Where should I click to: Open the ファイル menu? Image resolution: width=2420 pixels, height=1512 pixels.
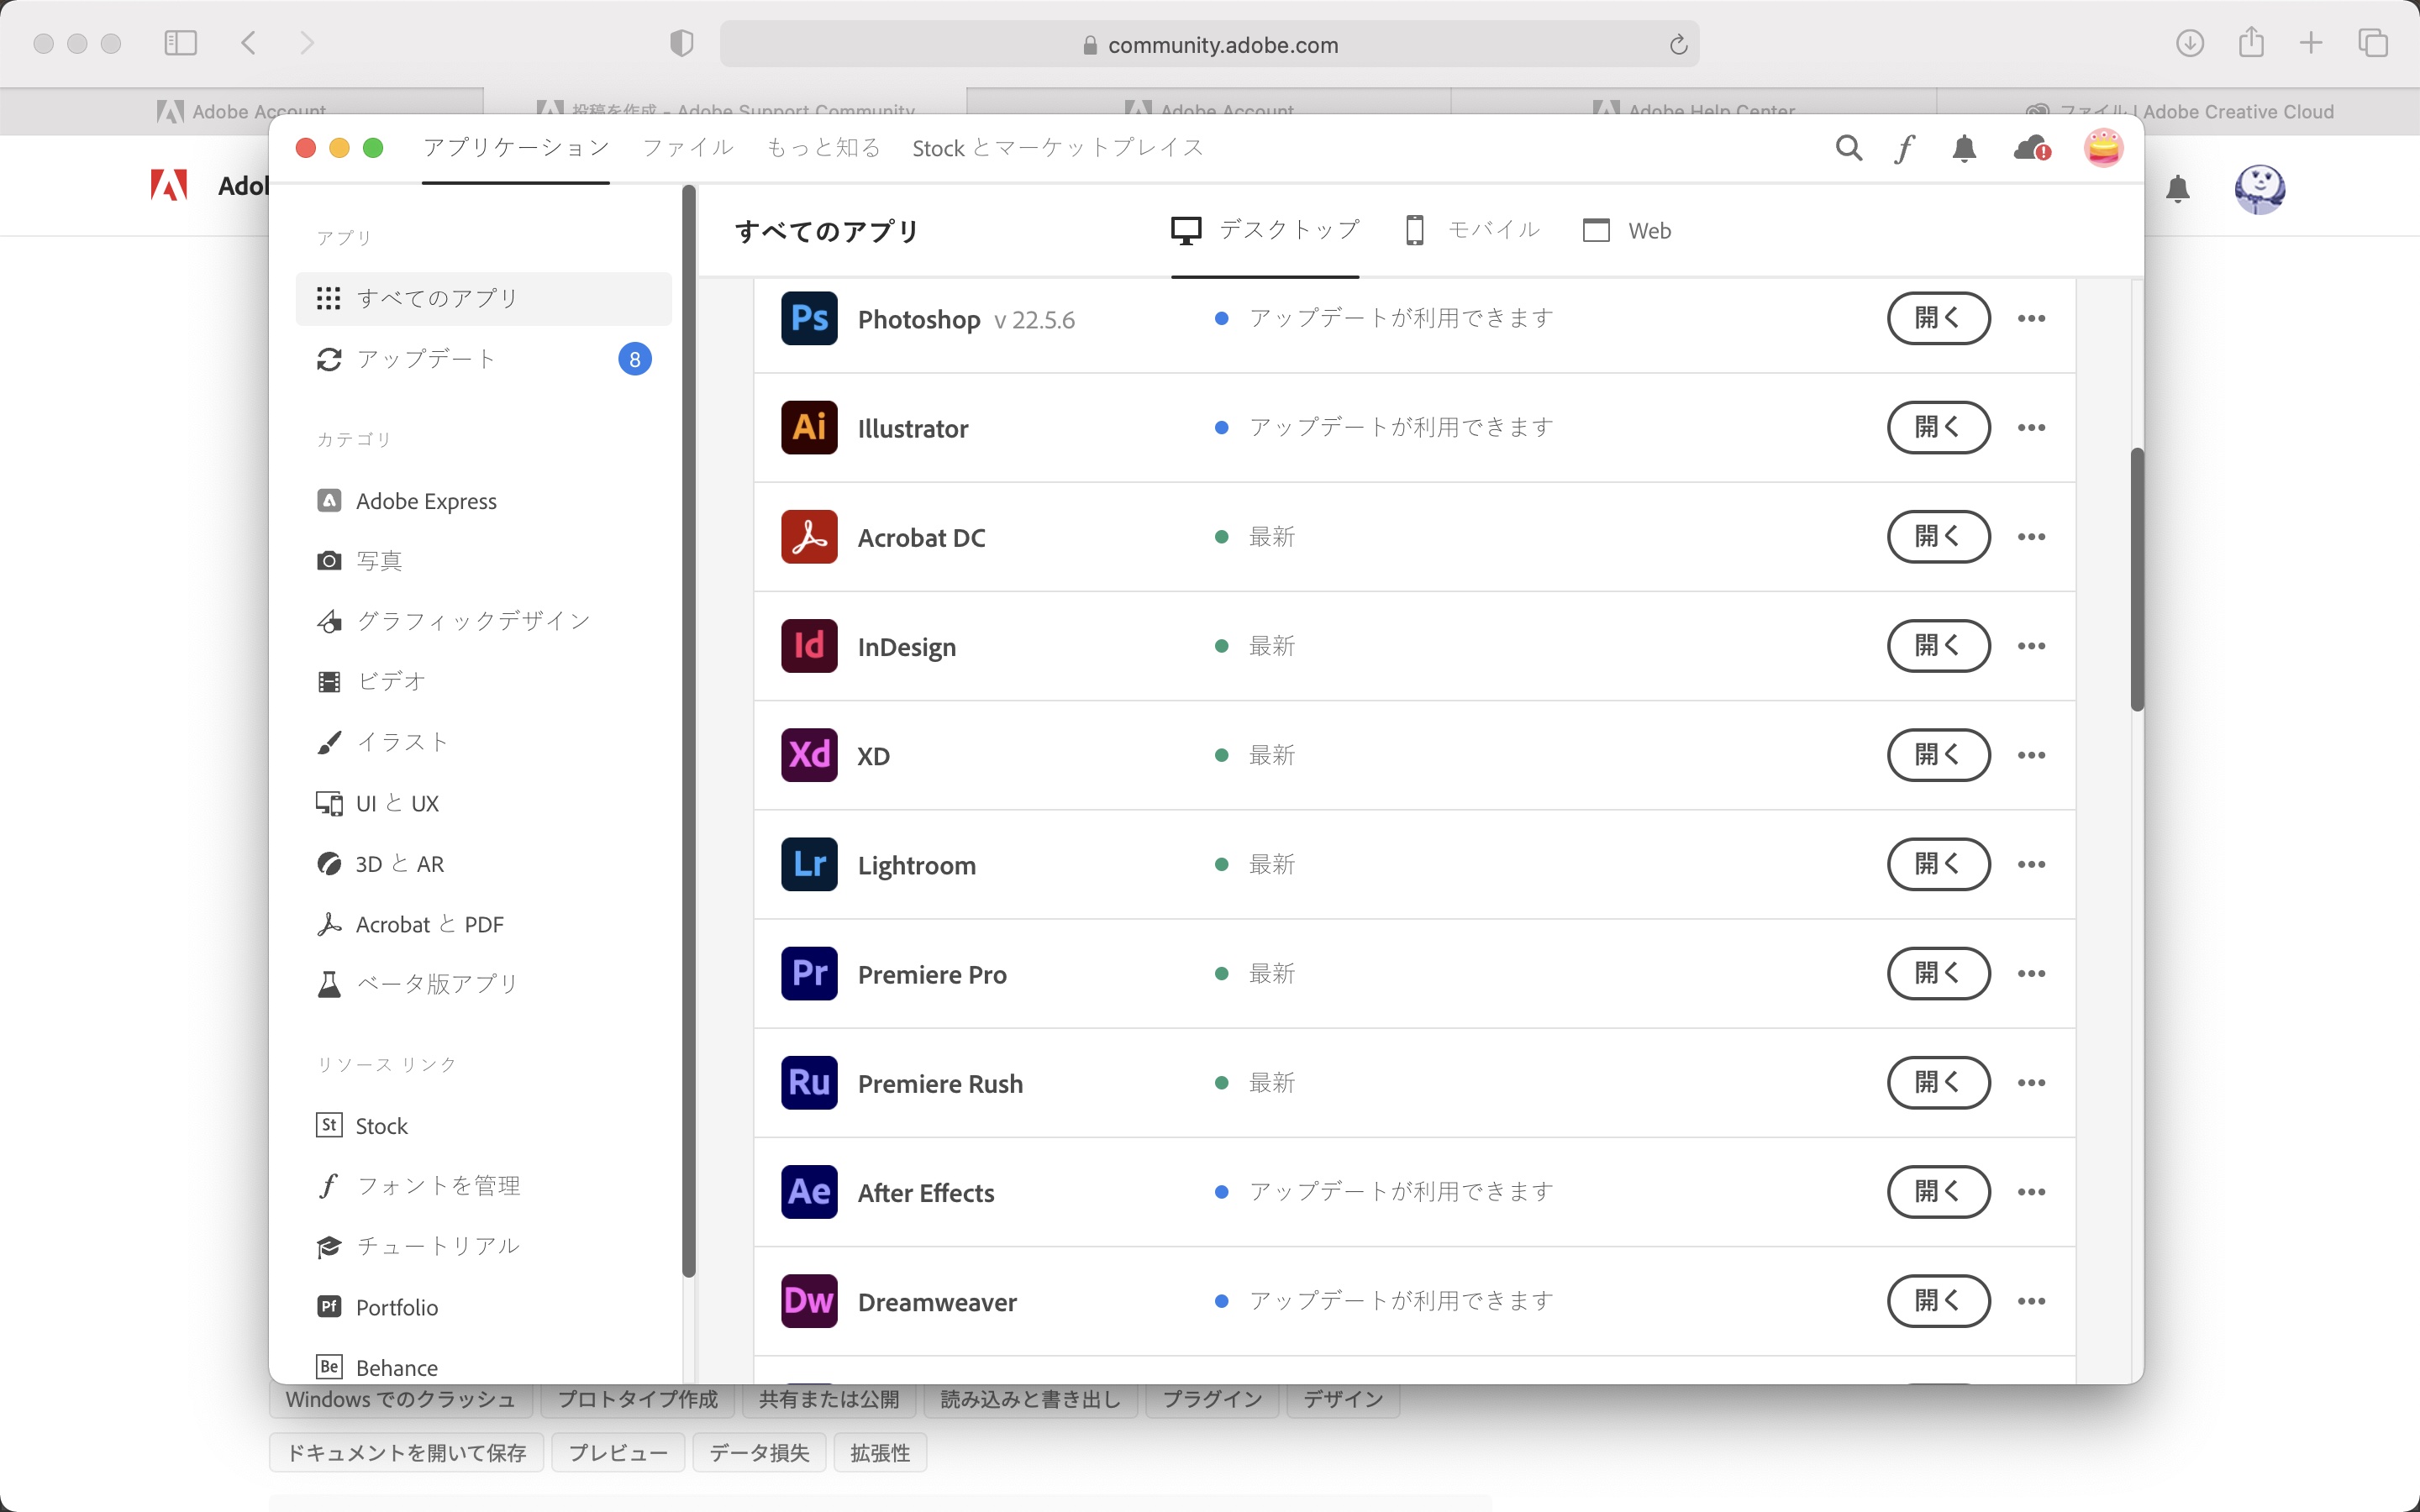[x=686, y=147]
